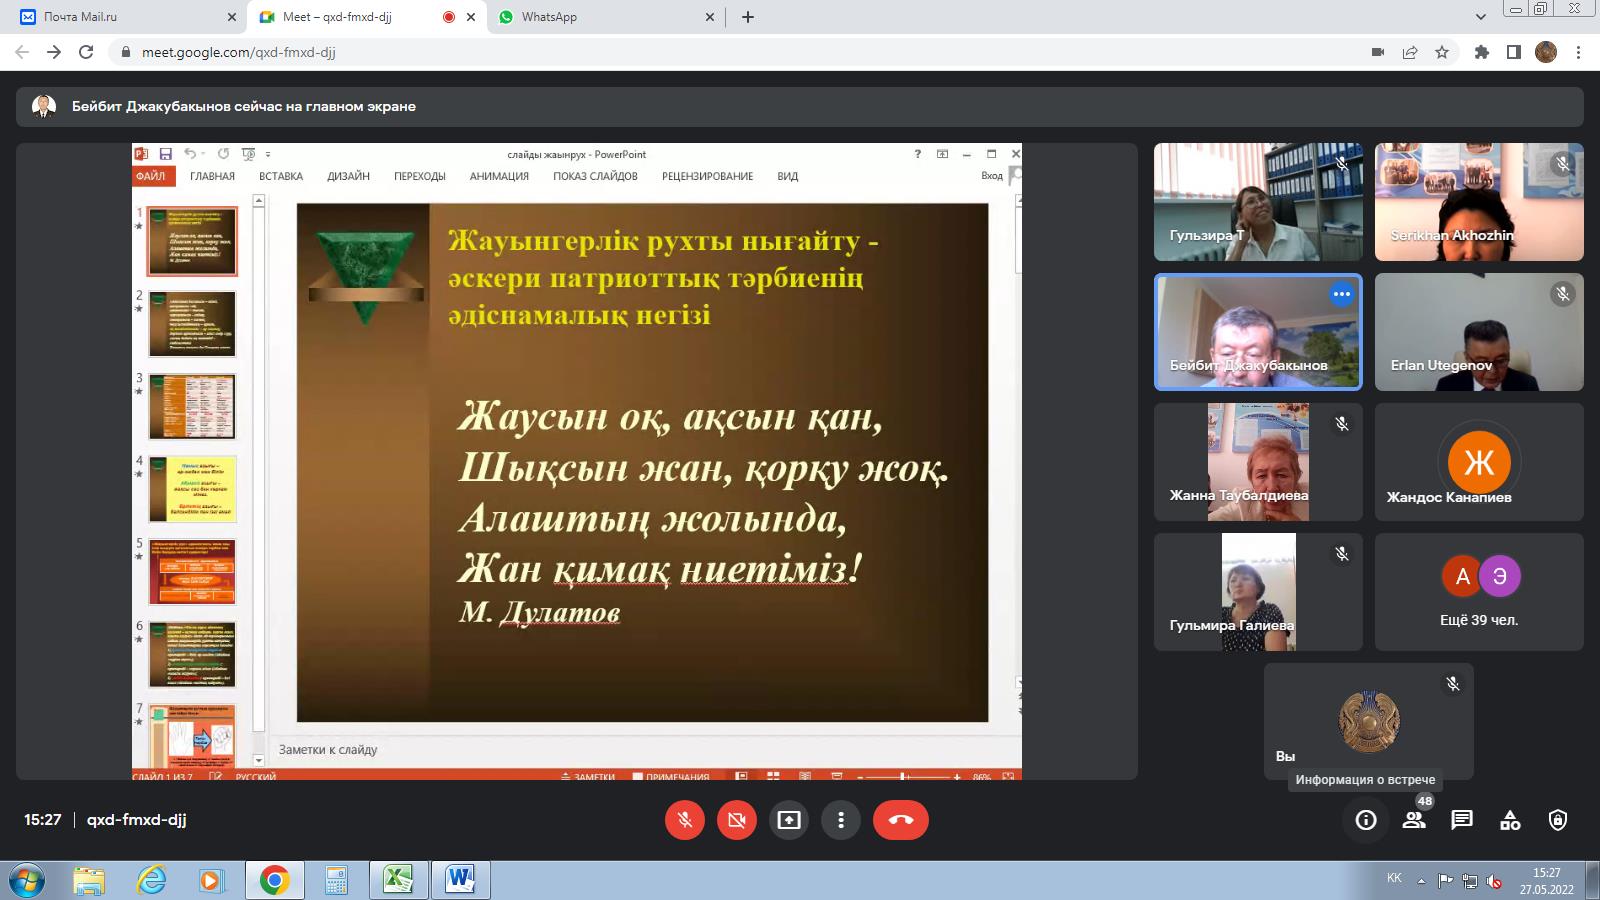
Task: Toggle the muted microphone button
Action: (x=685, y=820)
